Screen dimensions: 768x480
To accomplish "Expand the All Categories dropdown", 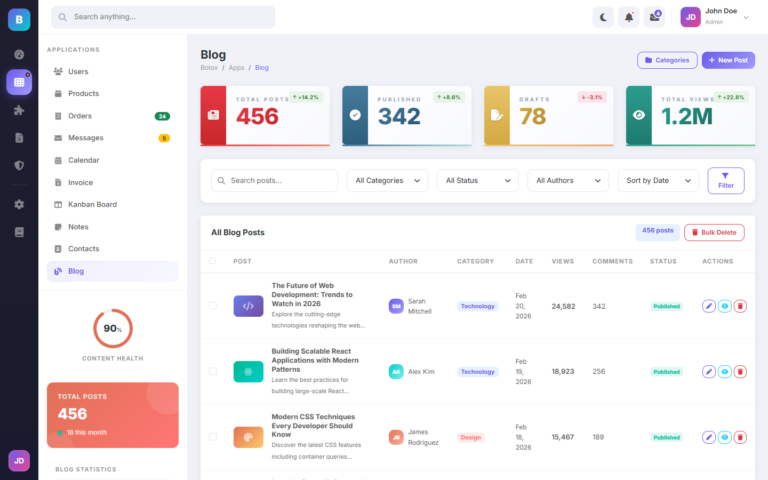I will pyautogui.click(x=387, y=180).
